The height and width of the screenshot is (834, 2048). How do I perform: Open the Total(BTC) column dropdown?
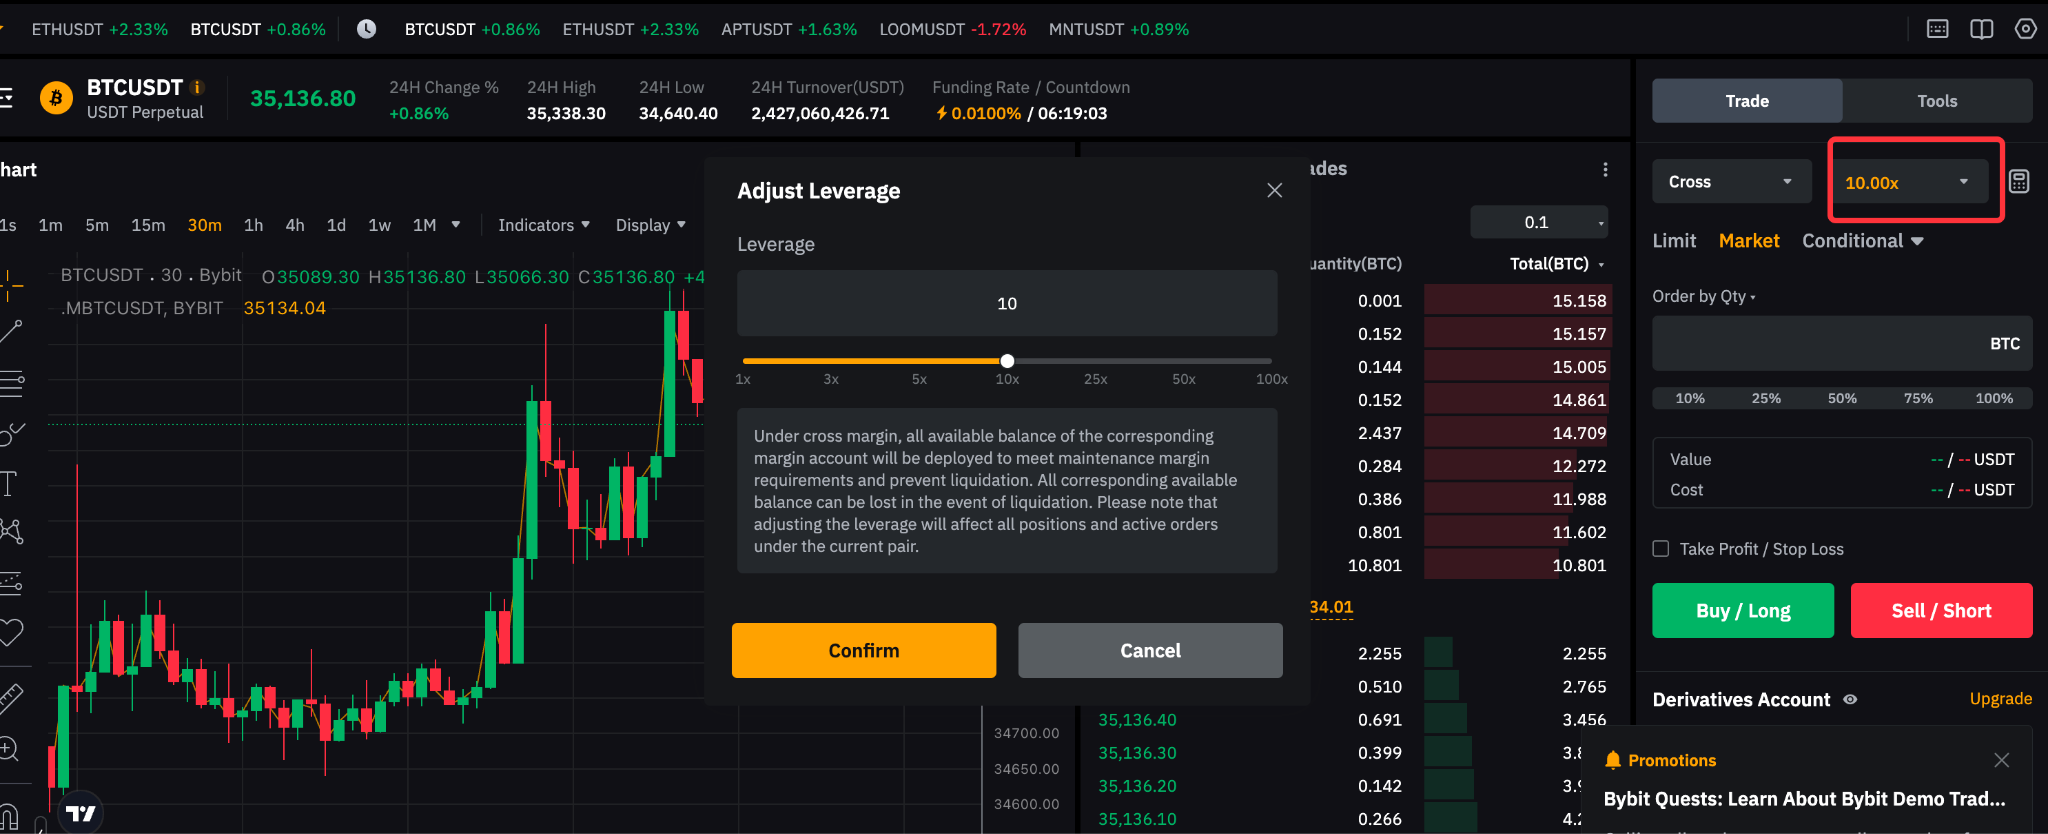1557,264
